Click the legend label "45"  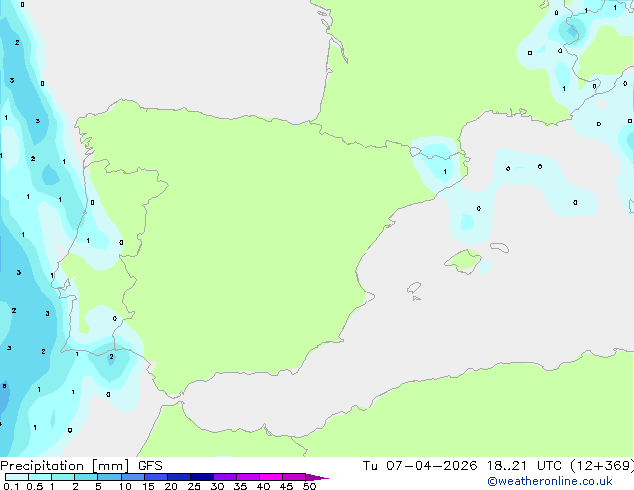[286, 486]
